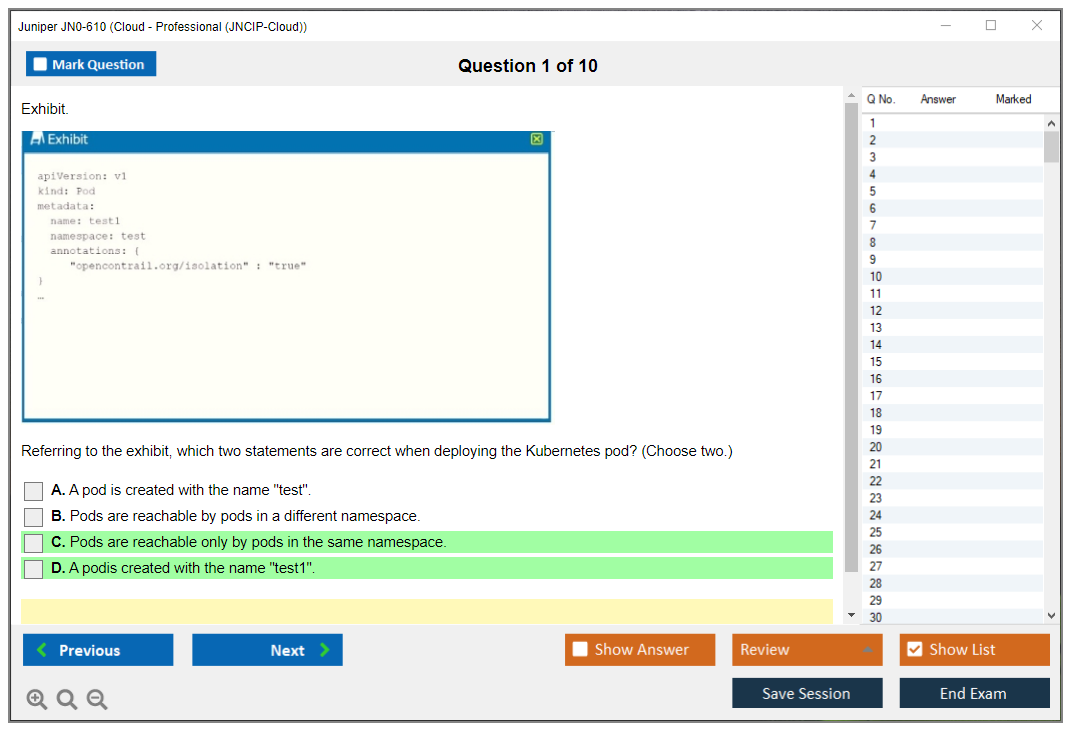Check answer option A checkbox
The height and width of the screenshot is (735, 1075).
[x=33, y=491]
